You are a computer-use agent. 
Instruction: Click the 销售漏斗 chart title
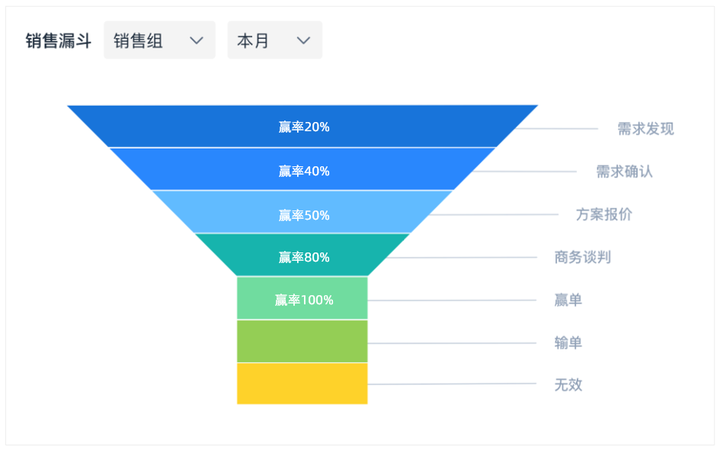coord(58,40)
